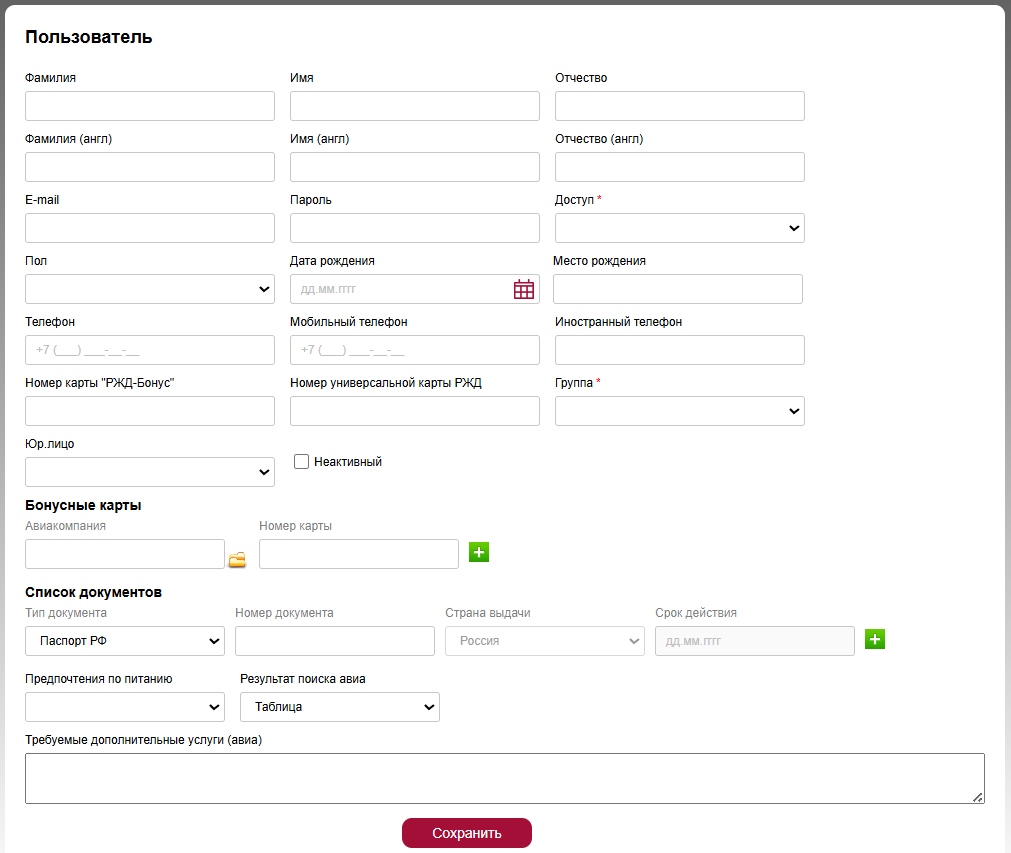Click the Неактивный label text

coord(348,462)
